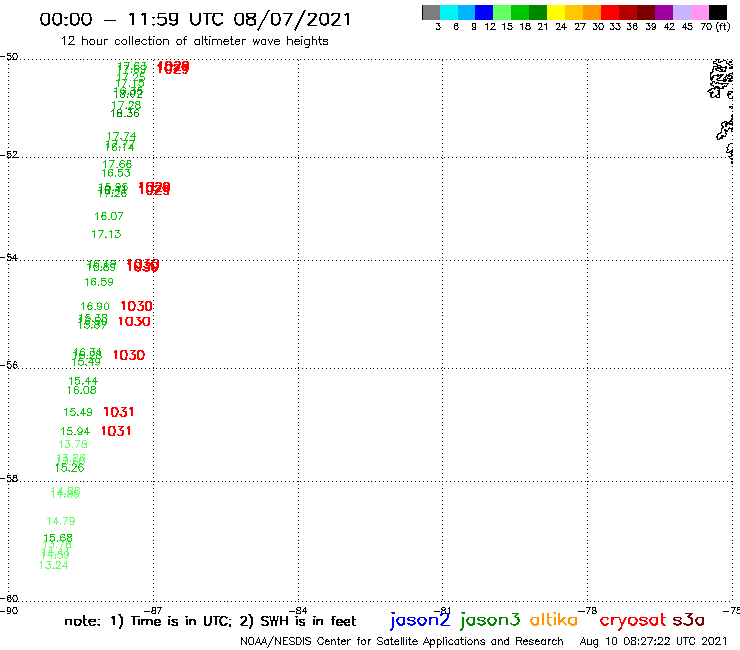Viewport: 740px width, 650px height.
Task: Click the wave height value 17.13
Action: 106,234
